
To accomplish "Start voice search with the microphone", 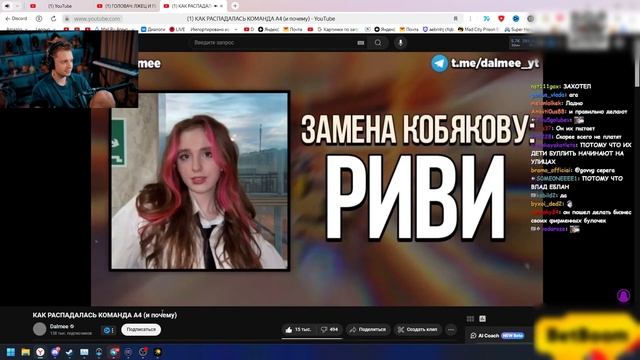I will click(400, 42).
